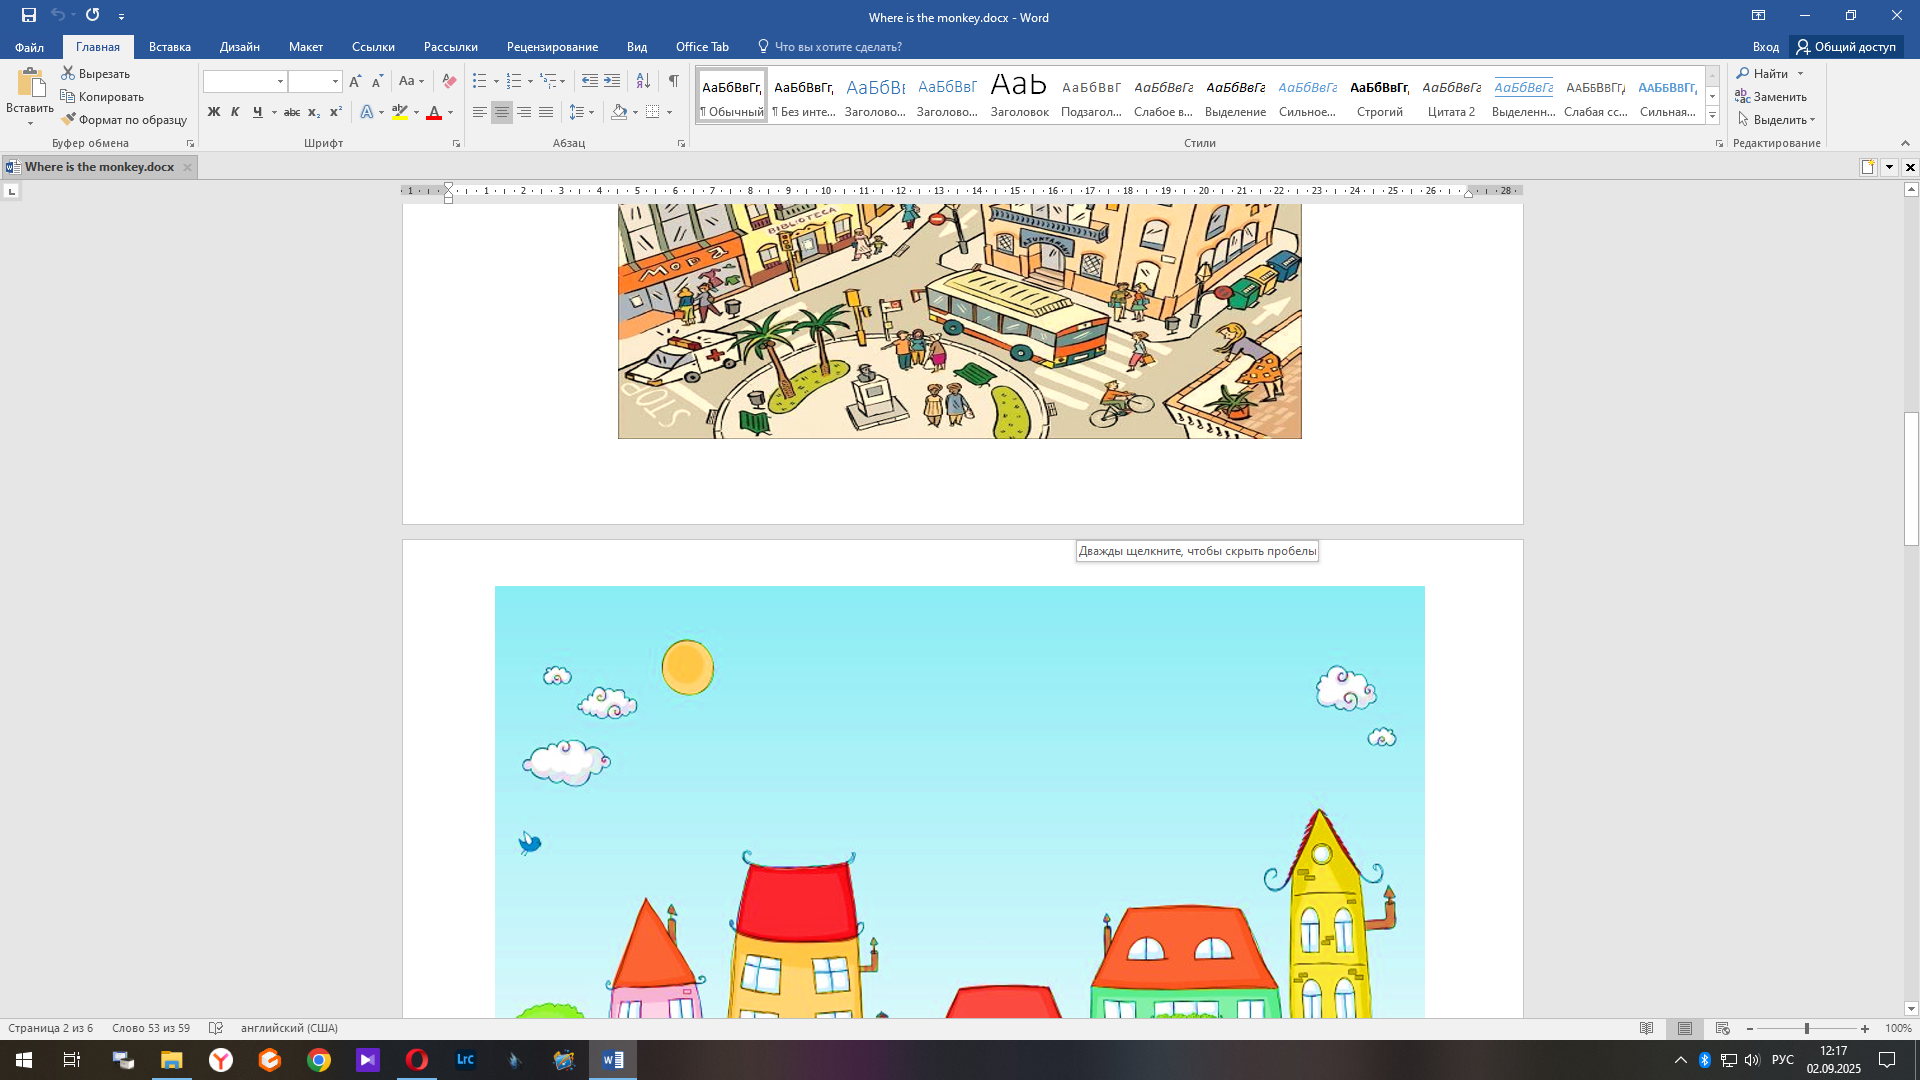Image resolution: width=1920 pixels, height=1080 pixels.
Task: Open the Вставка ribbon tab
Action: pos(169,47)
